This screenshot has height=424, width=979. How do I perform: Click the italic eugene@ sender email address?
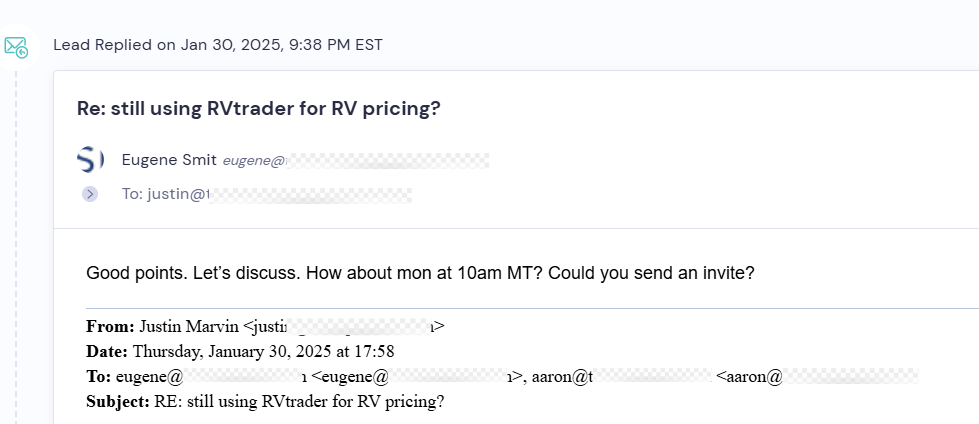[x=356, y=160]
